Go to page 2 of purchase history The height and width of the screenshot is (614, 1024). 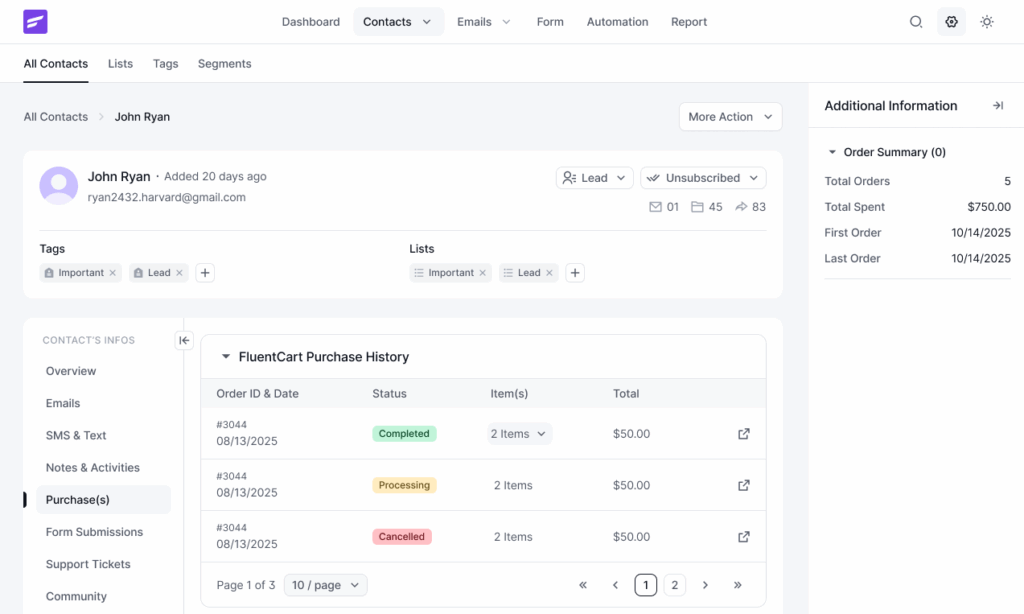674,585
